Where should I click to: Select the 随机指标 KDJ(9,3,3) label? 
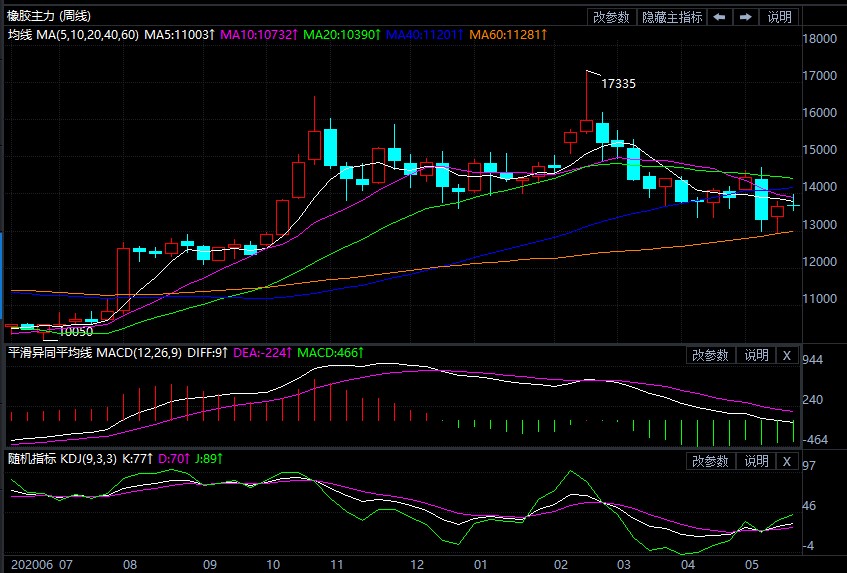point(76,459)
